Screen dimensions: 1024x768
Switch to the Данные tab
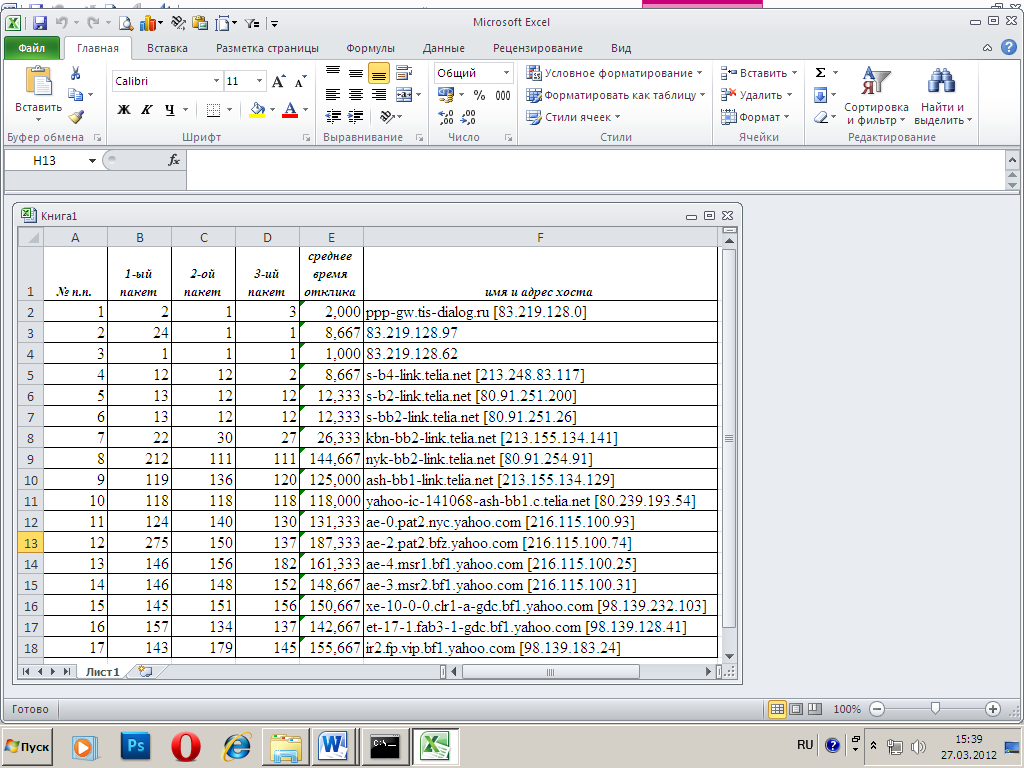click(x=443, y=48)
